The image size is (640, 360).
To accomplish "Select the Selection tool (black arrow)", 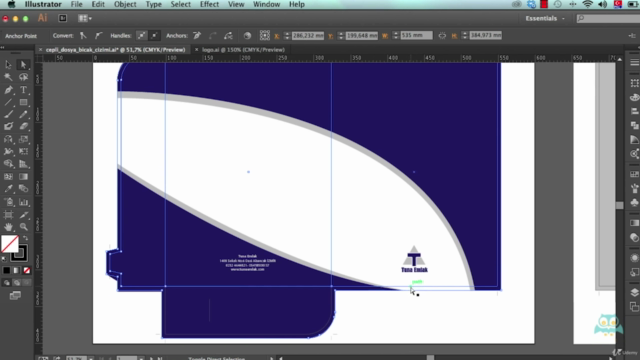I will tap(8, 64).
